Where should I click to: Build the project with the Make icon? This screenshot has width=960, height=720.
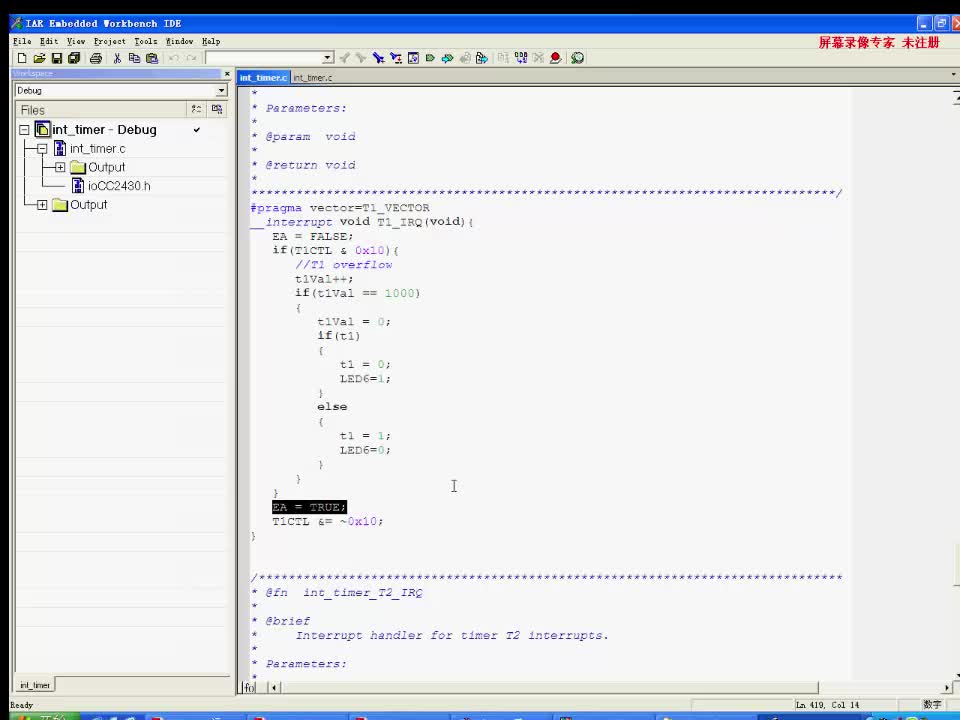(521, 58)
